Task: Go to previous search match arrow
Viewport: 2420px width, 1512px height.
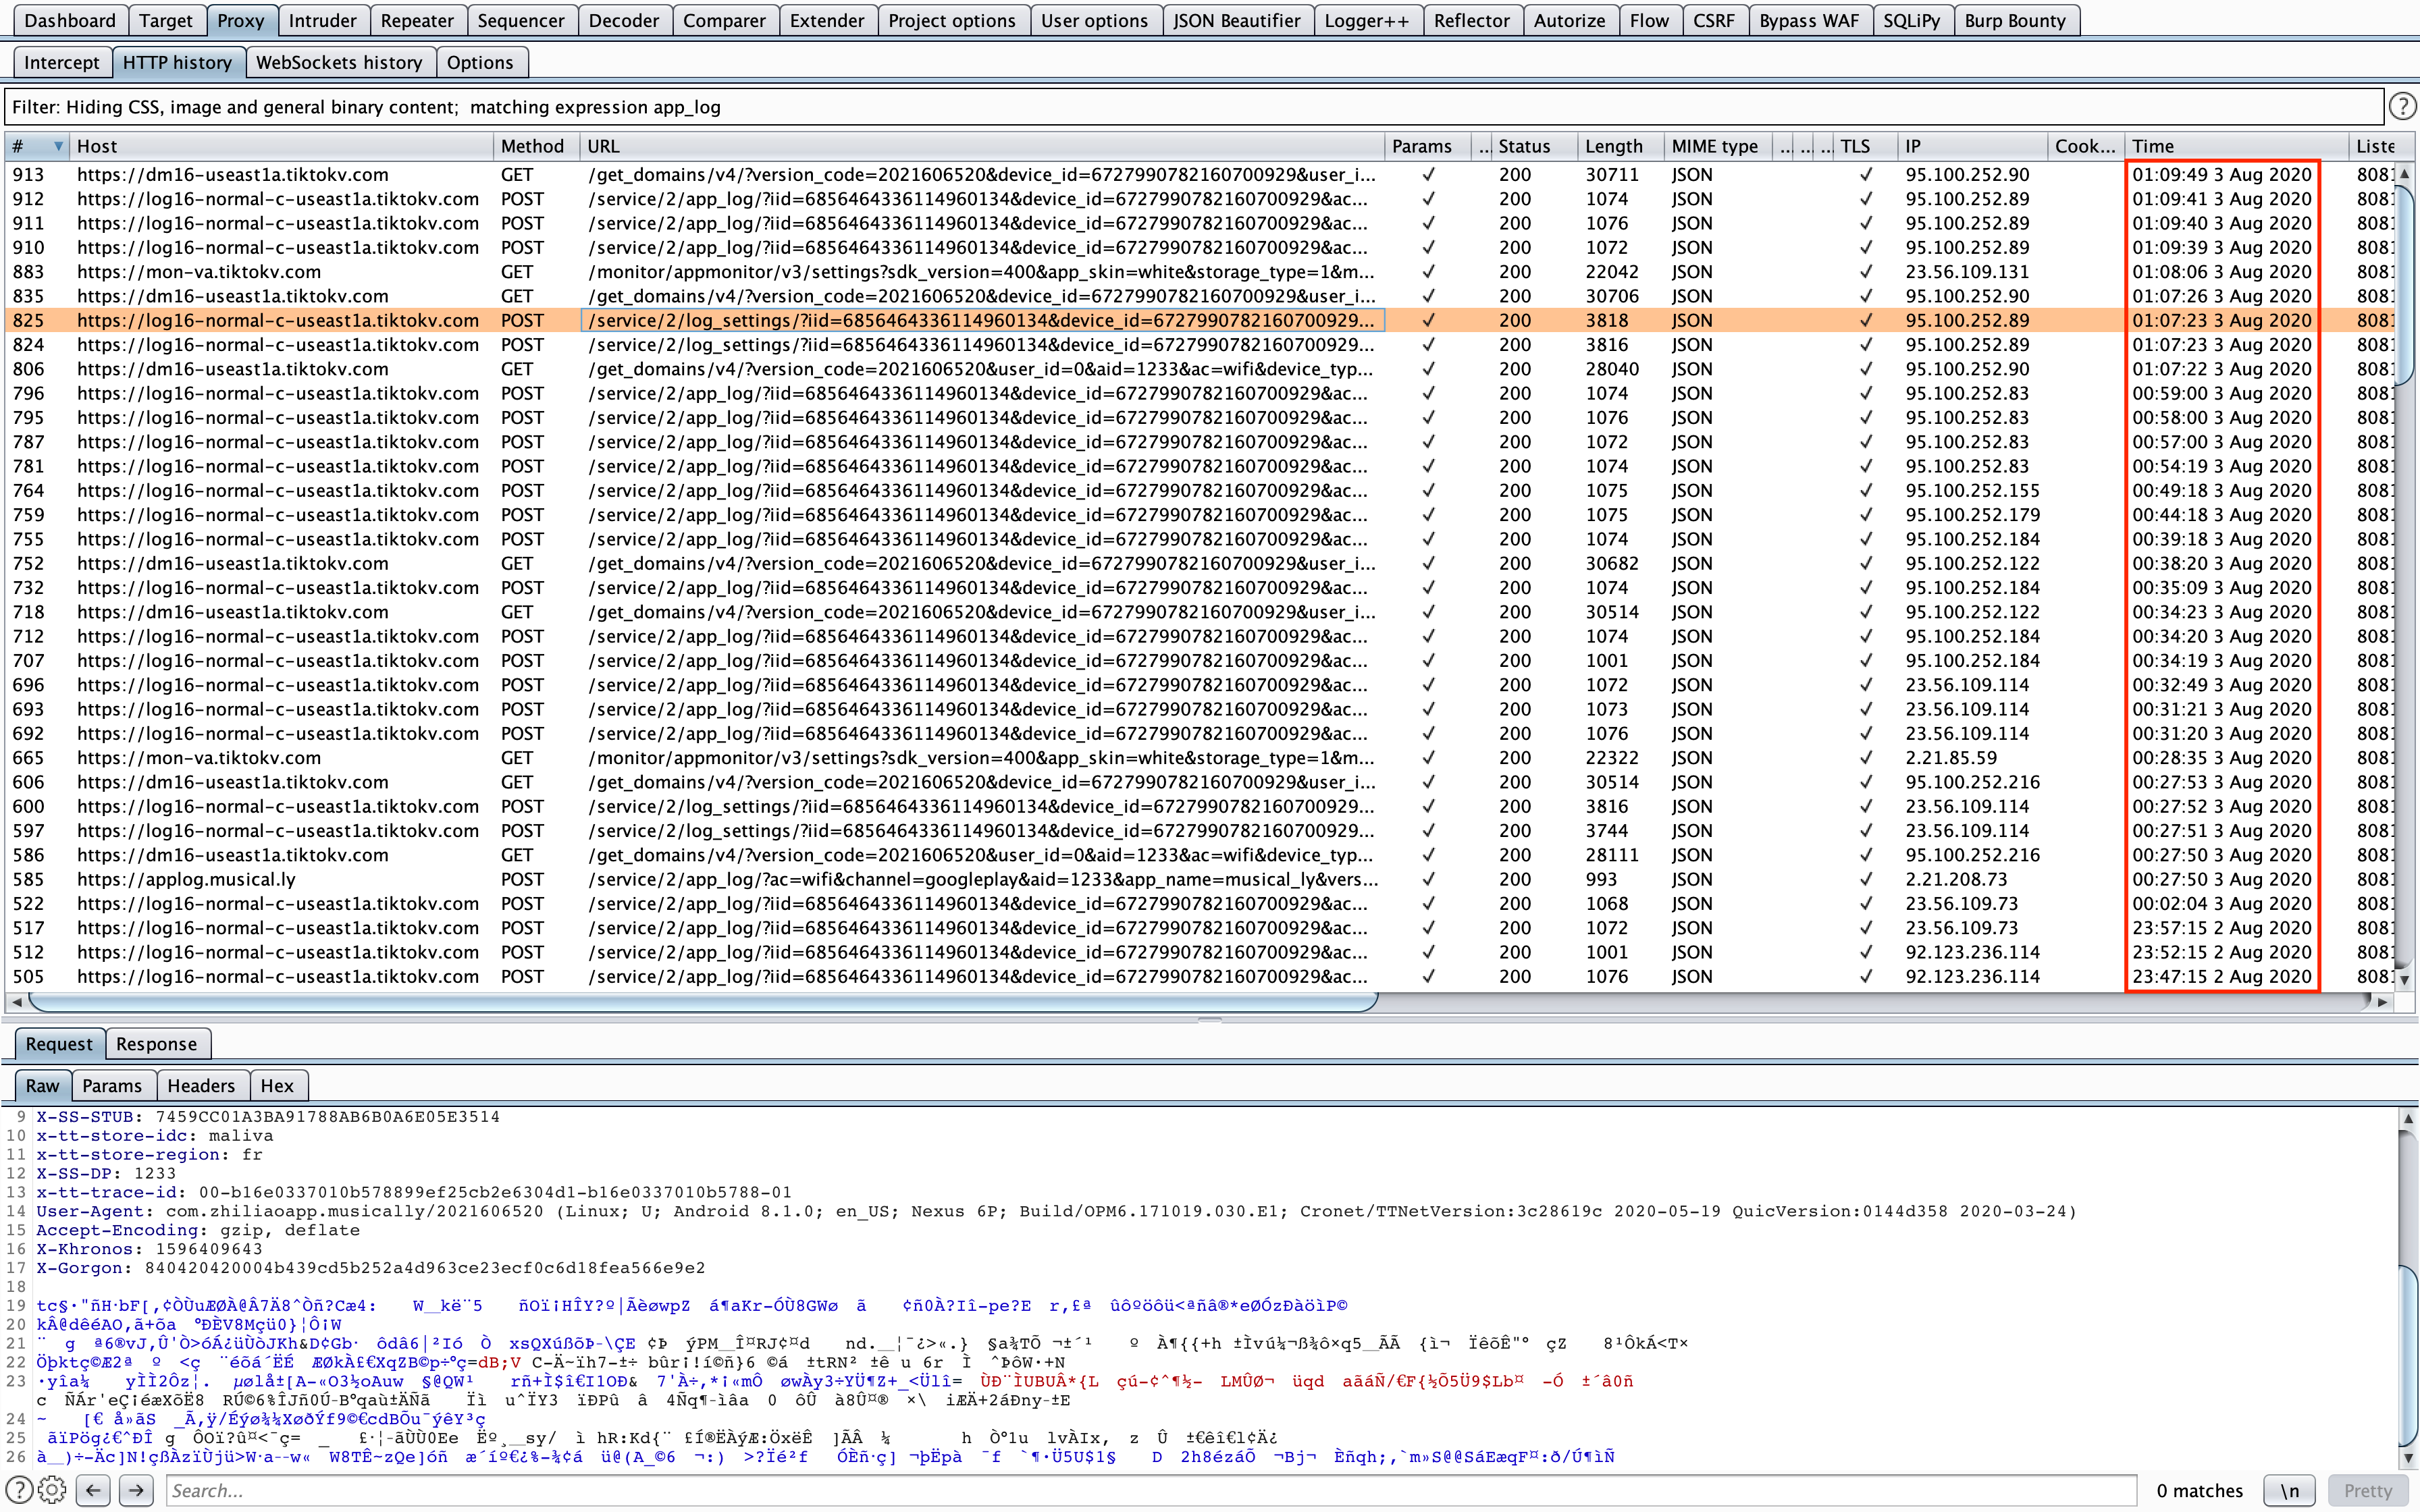Action: (93, 1490)
